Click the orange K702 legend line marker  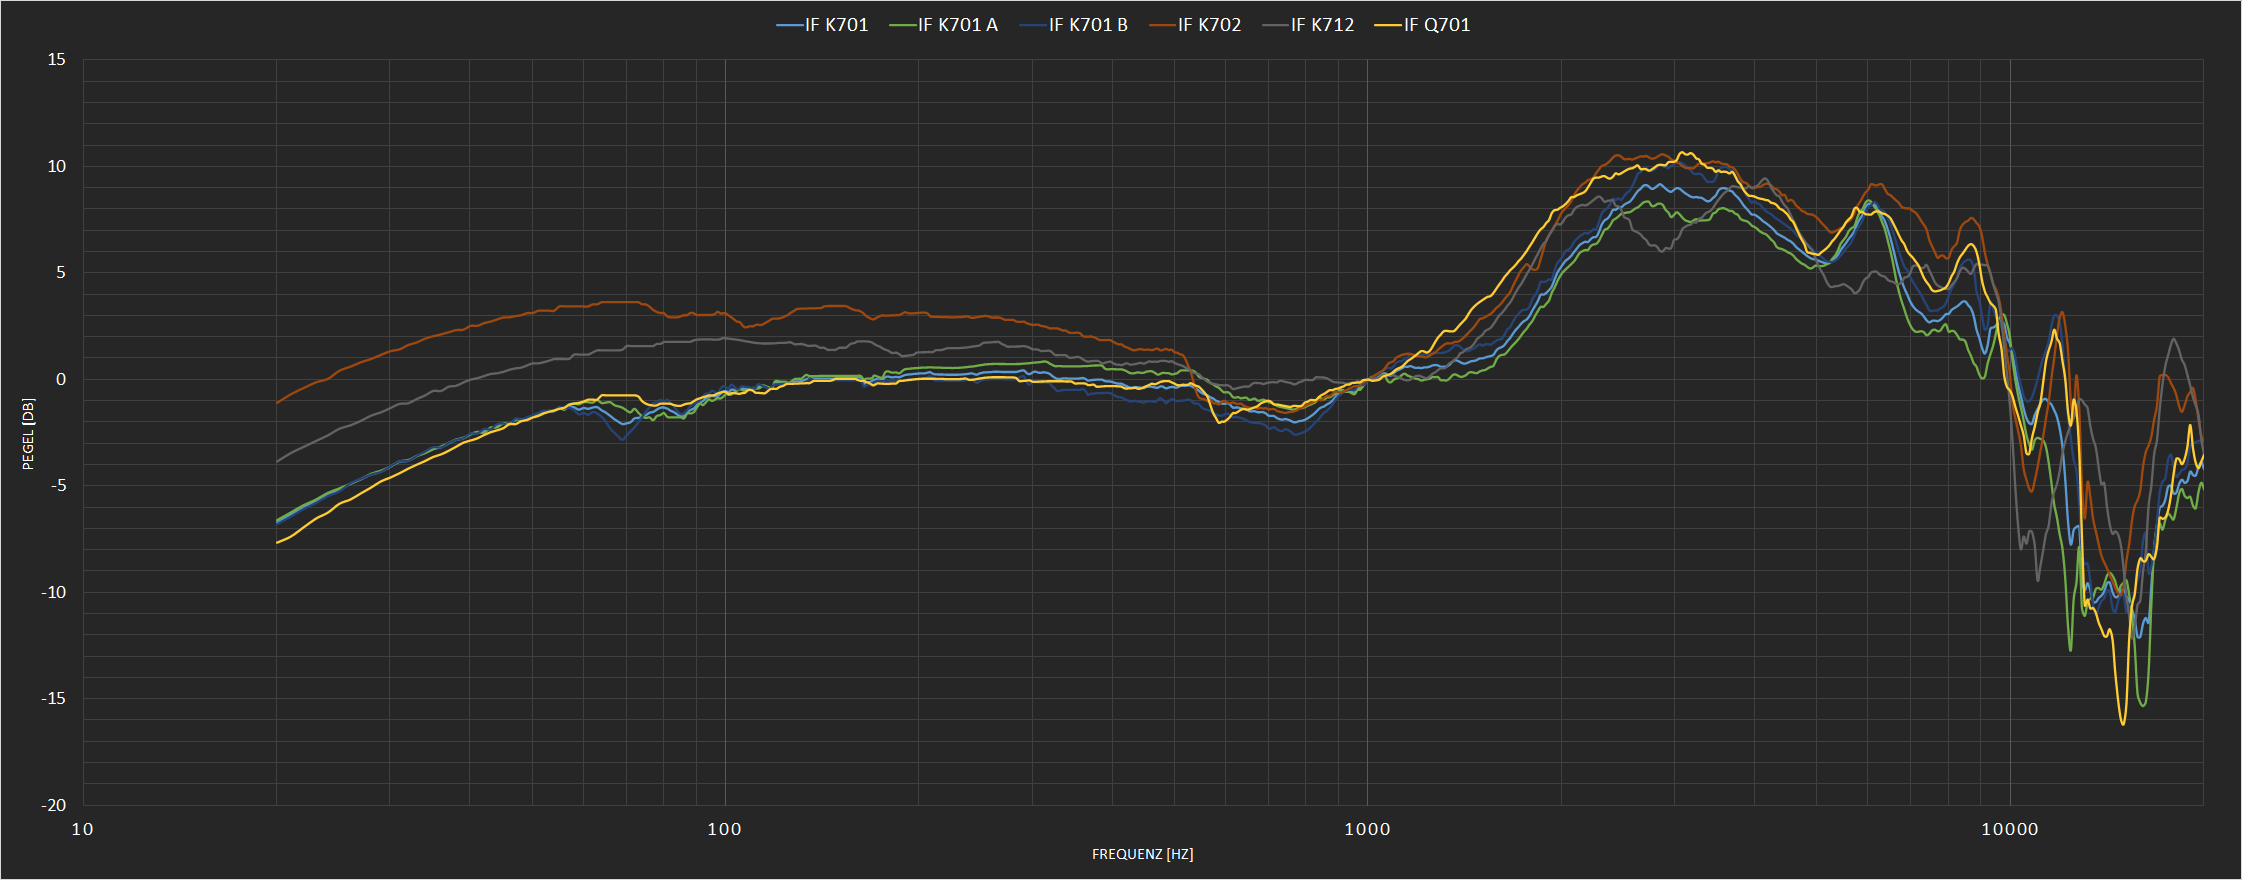click(x=1163, y=25)
